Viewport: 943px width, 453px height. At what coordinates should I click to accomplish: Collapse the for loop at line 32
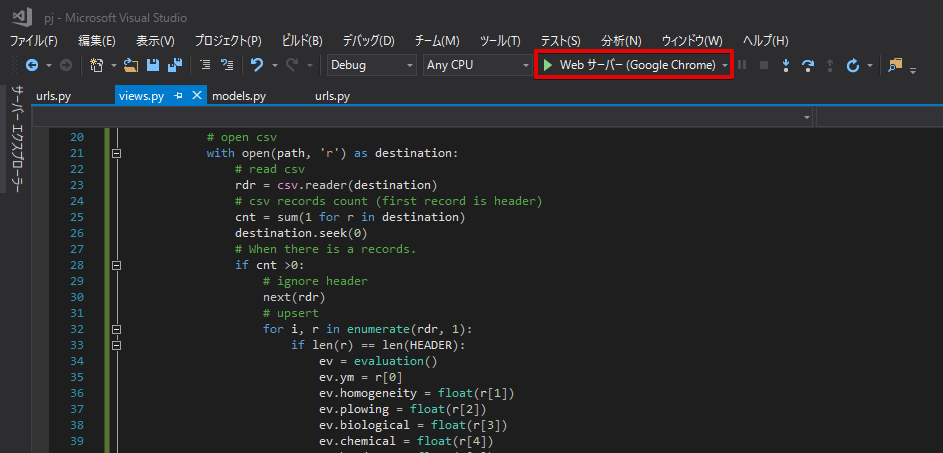pos(117,330)
